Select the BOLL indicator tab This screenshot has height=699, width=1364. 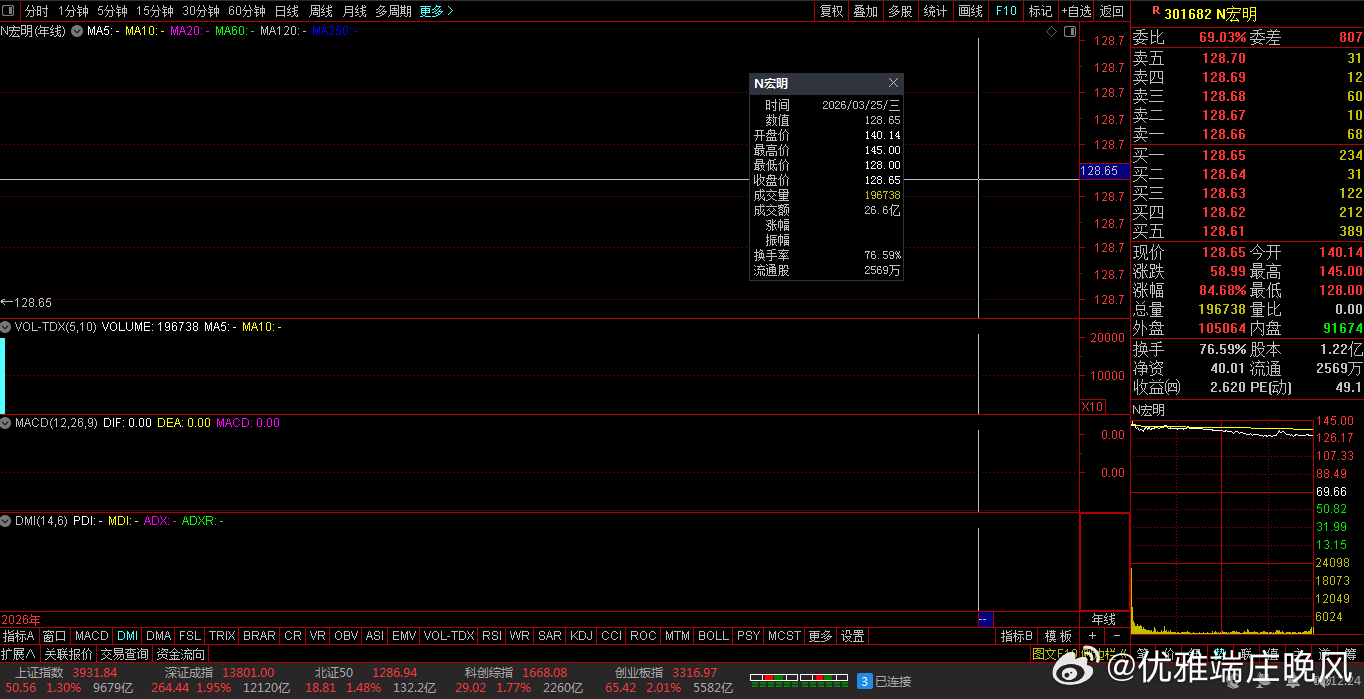click(713, 636)
